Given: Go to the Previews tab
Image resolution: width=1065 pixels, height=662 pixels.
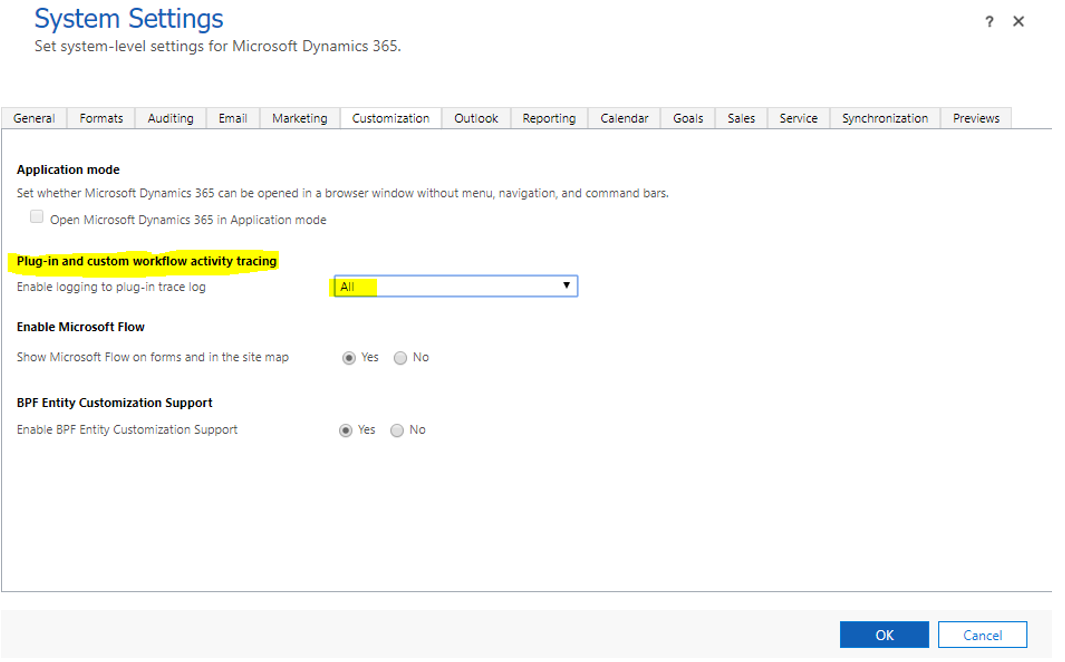Looking at the screenshot, I should click(x=976, y=118).
